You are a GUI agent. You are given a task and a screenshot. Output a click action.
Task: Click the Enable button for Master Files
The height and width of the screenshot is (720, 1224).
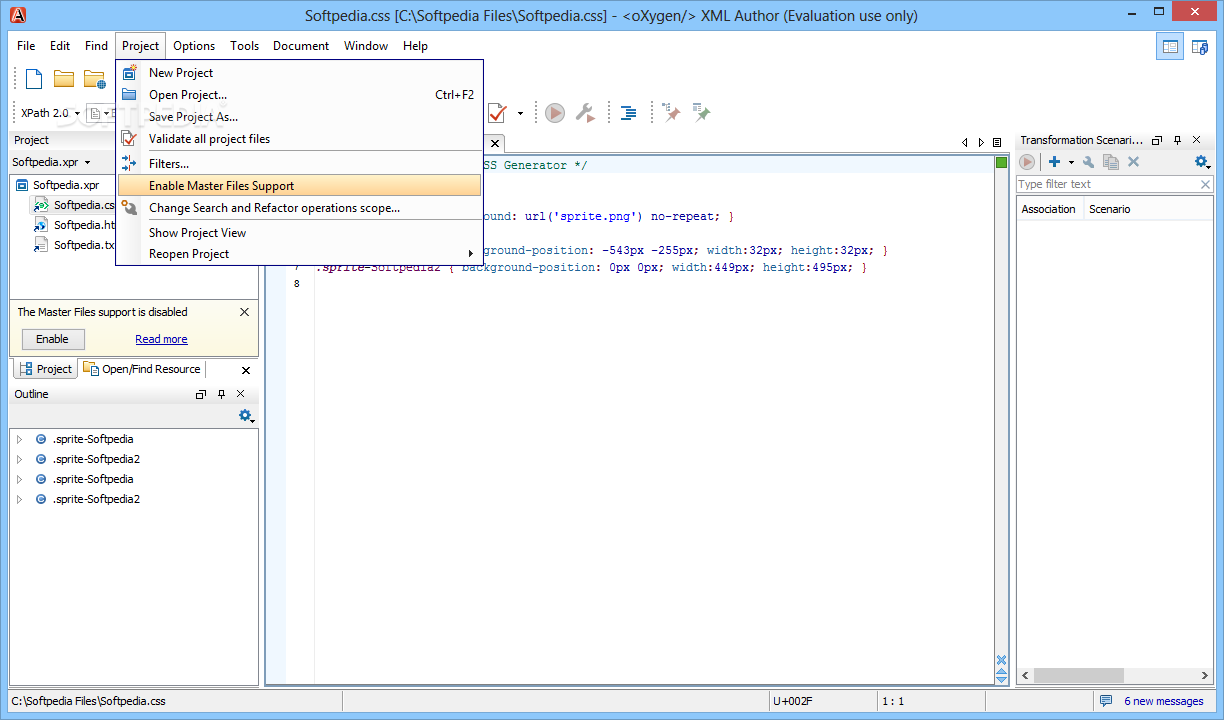(53, 339)
